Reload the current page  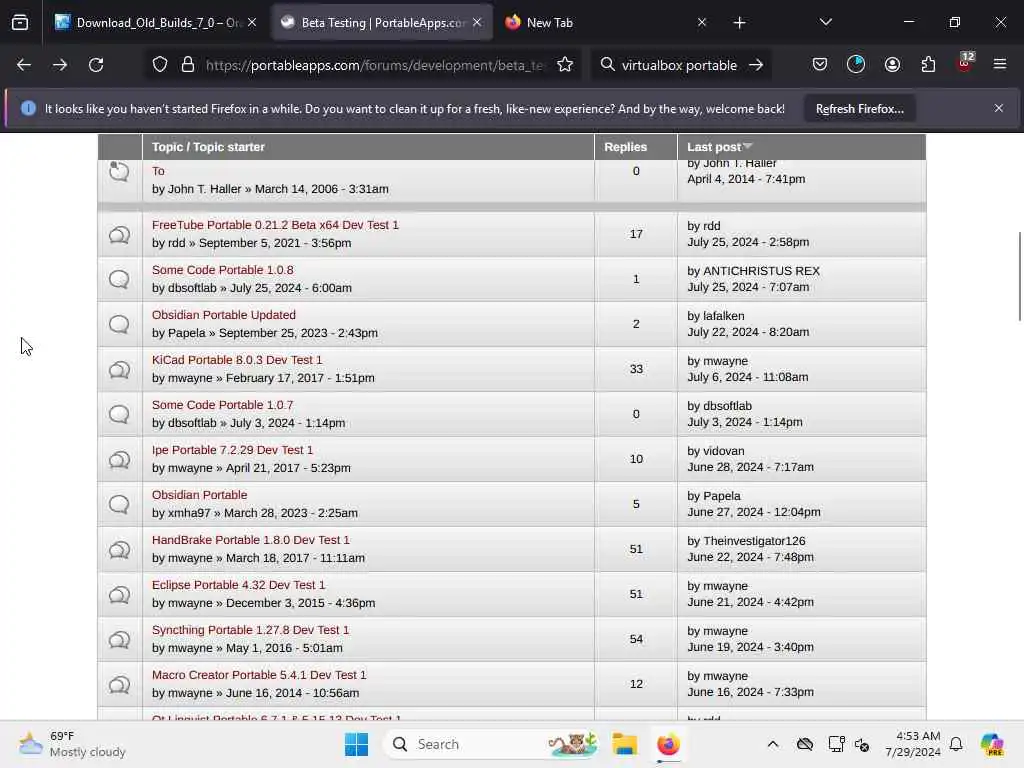(96, 65)
